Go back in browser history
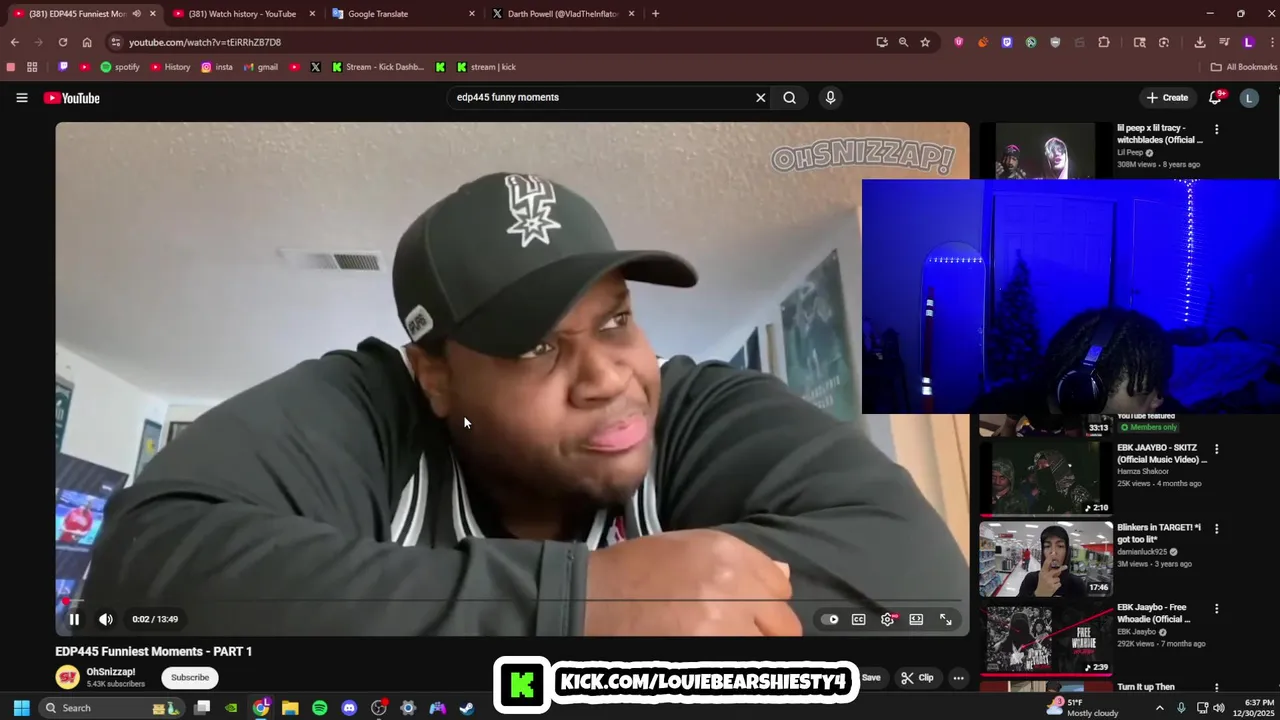The height and width of the screenshot is (720, 1280). [15, 42]
